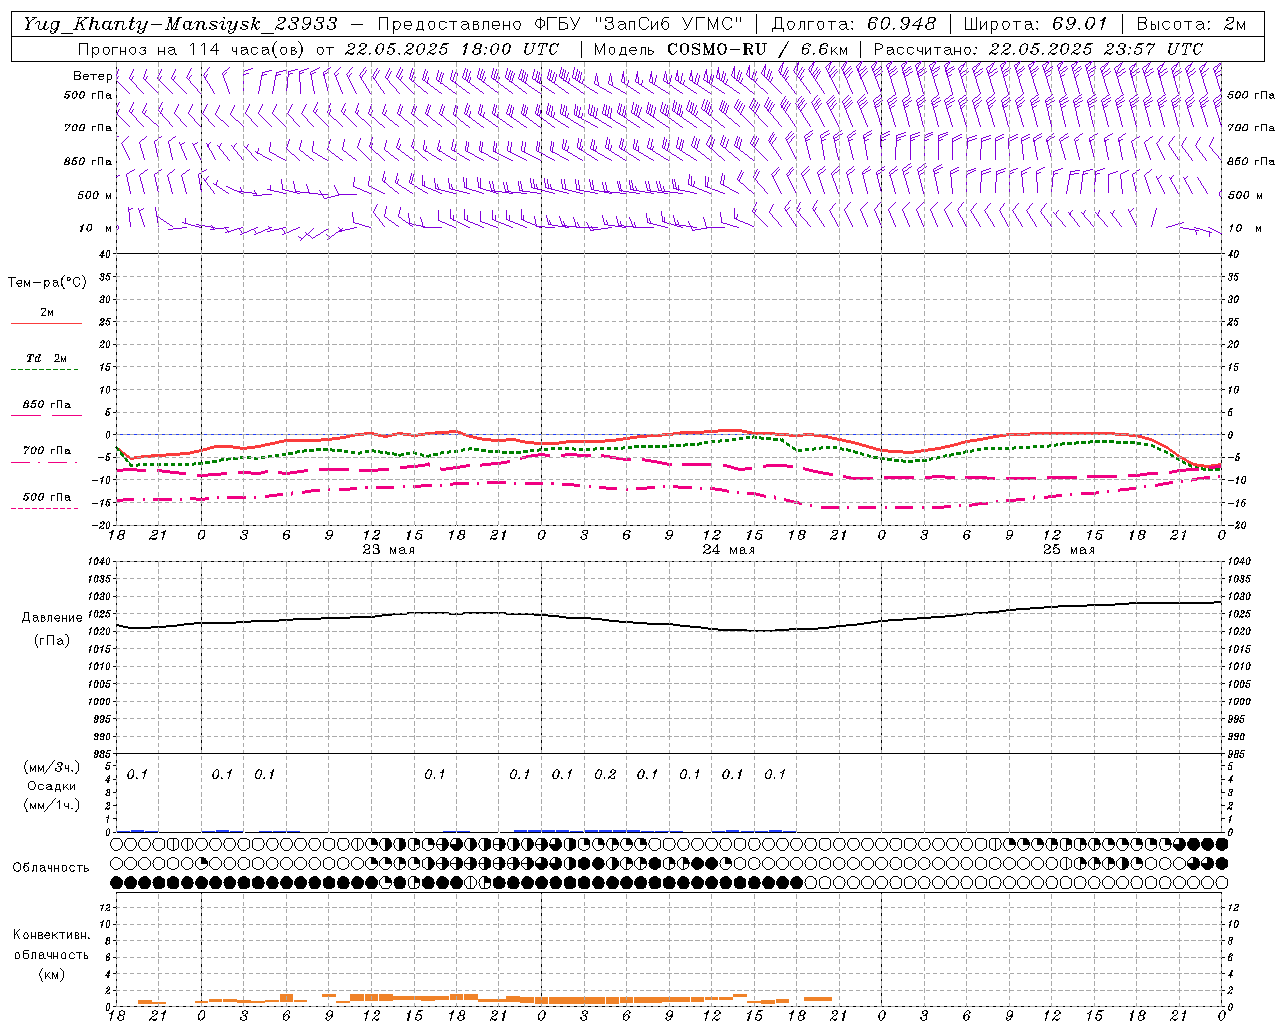This screenshot has width=1280, height=1024.
Task: Select the Конвективн. облачность label
Action: (x=51, y=945)
